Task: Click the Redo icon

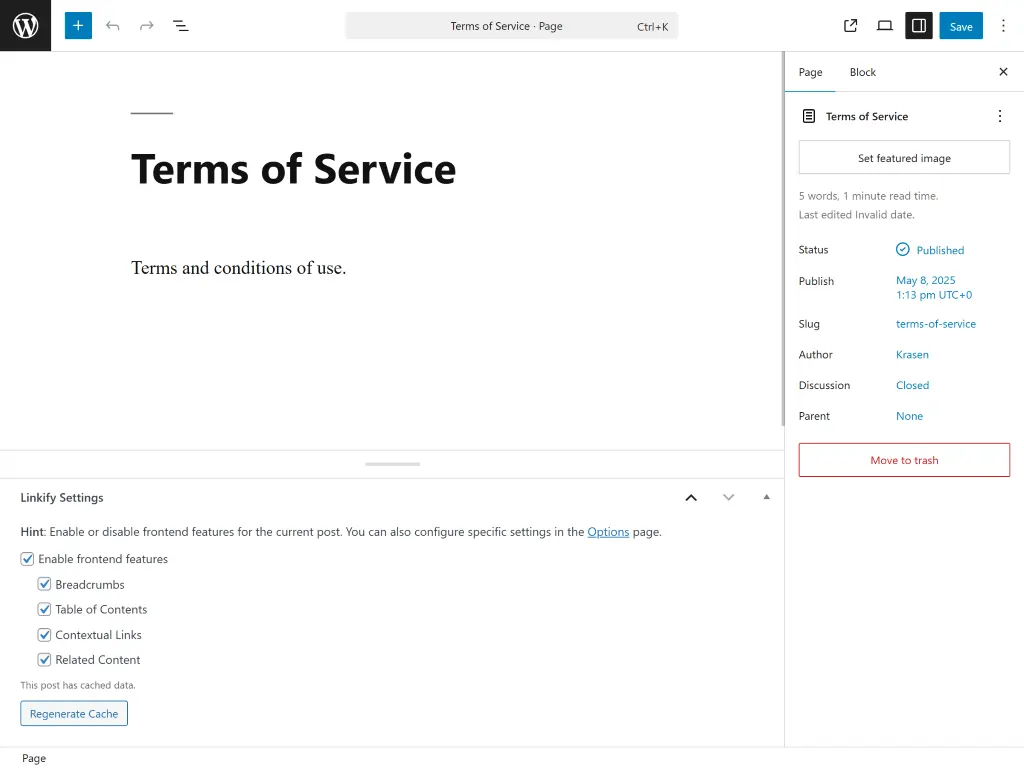Action: pyautogui.click(x=146, y=25)
